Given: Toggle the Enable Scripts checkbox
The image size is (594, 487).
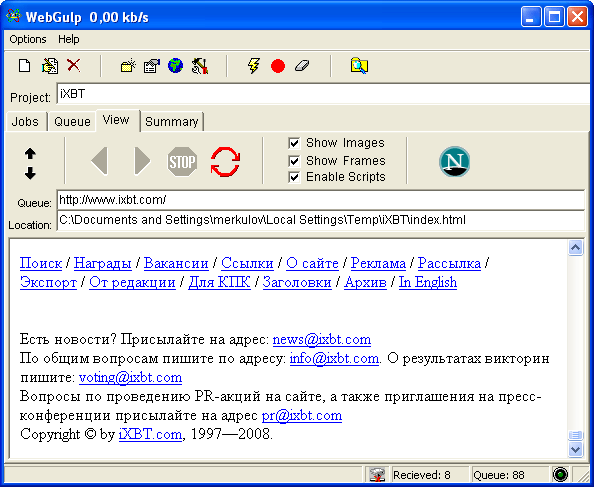Looking at the screenshot, I should click(294, 177).
